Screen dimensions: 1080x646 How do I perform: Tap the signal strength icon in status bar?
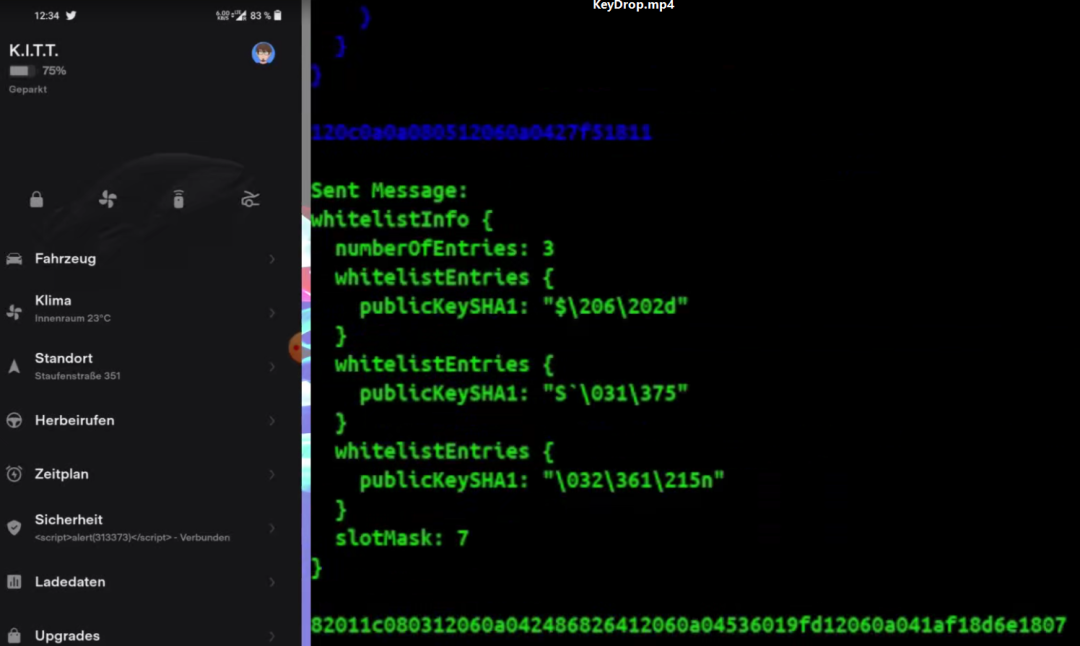click(x=241, y=15)
